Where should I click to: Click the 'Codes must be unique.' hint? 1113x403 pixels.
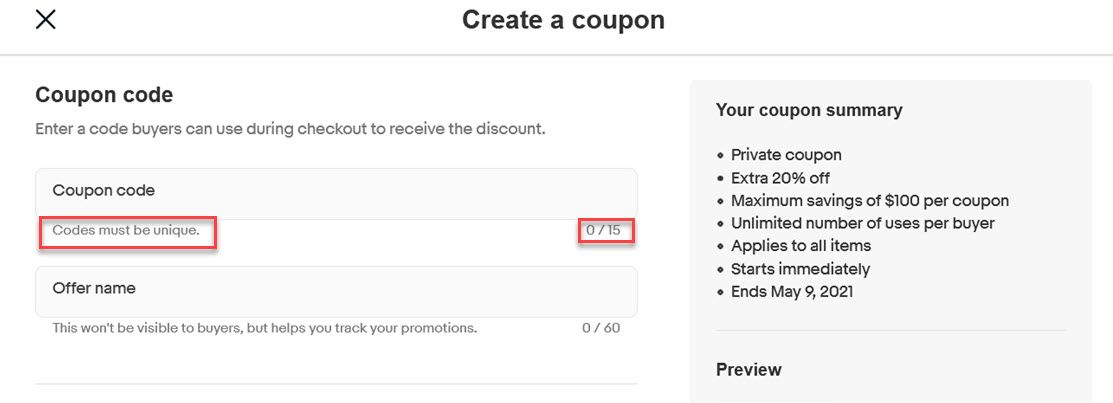click(x=126, y=231)
